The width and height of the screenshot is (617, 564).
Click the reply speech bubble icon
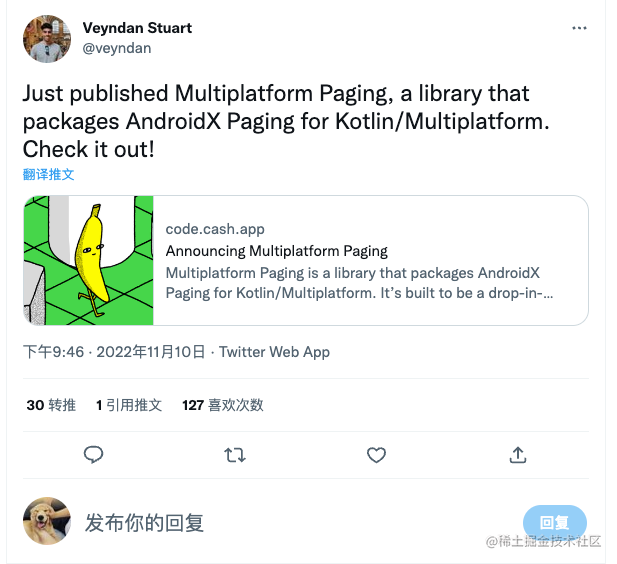[x=93, y=455]
